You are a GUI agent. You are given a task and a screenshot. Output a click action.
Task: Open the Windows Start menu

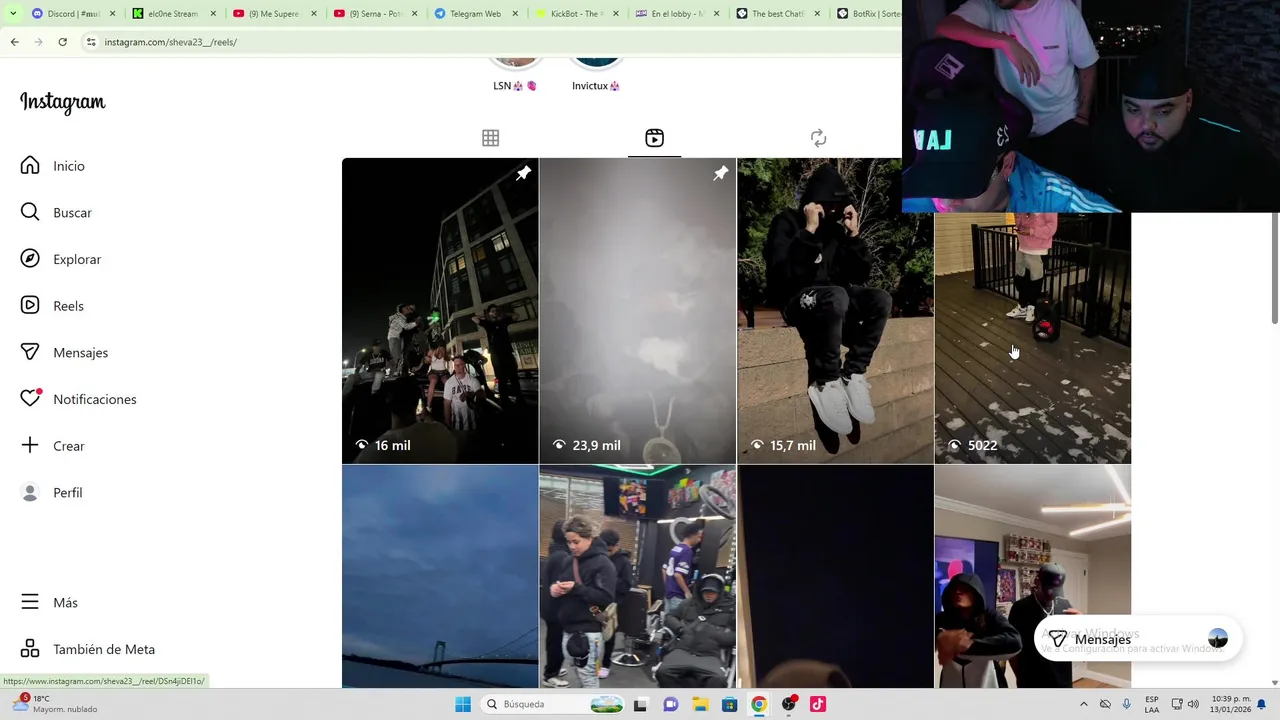[x=463, y=704]
